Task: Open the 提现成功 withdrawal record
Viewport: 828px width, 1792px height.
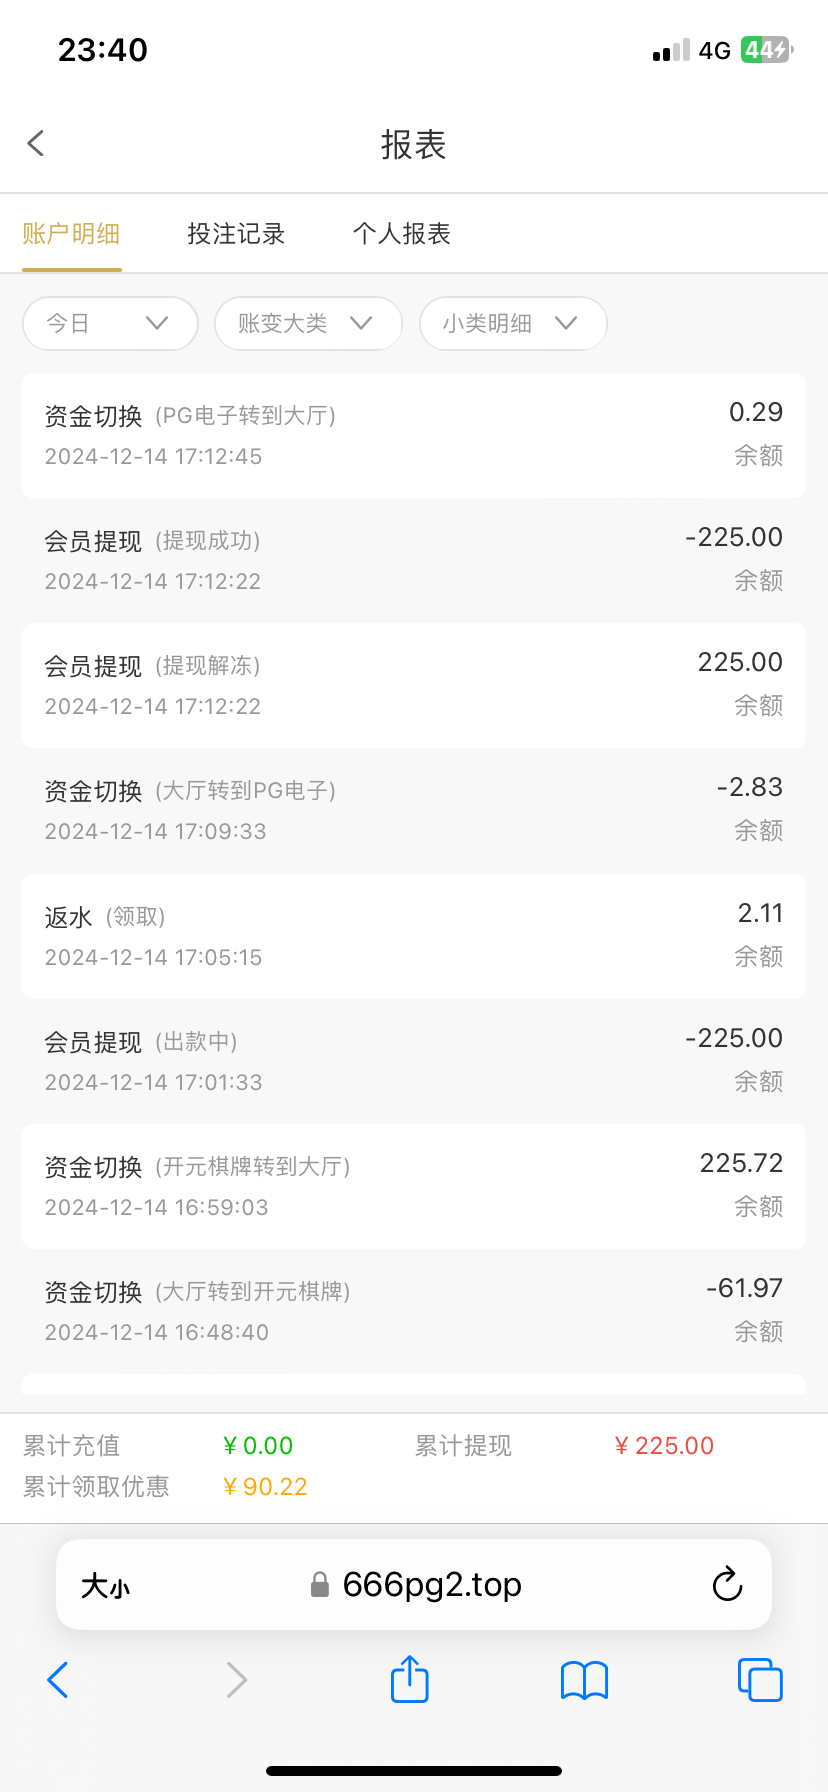Action: (413, 560)
